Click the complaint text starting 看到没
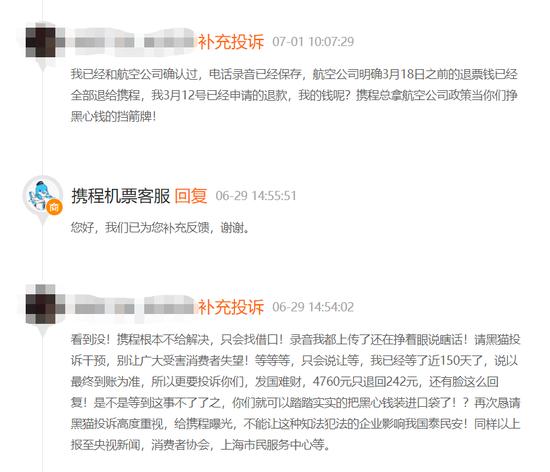 tap(295, 392)
